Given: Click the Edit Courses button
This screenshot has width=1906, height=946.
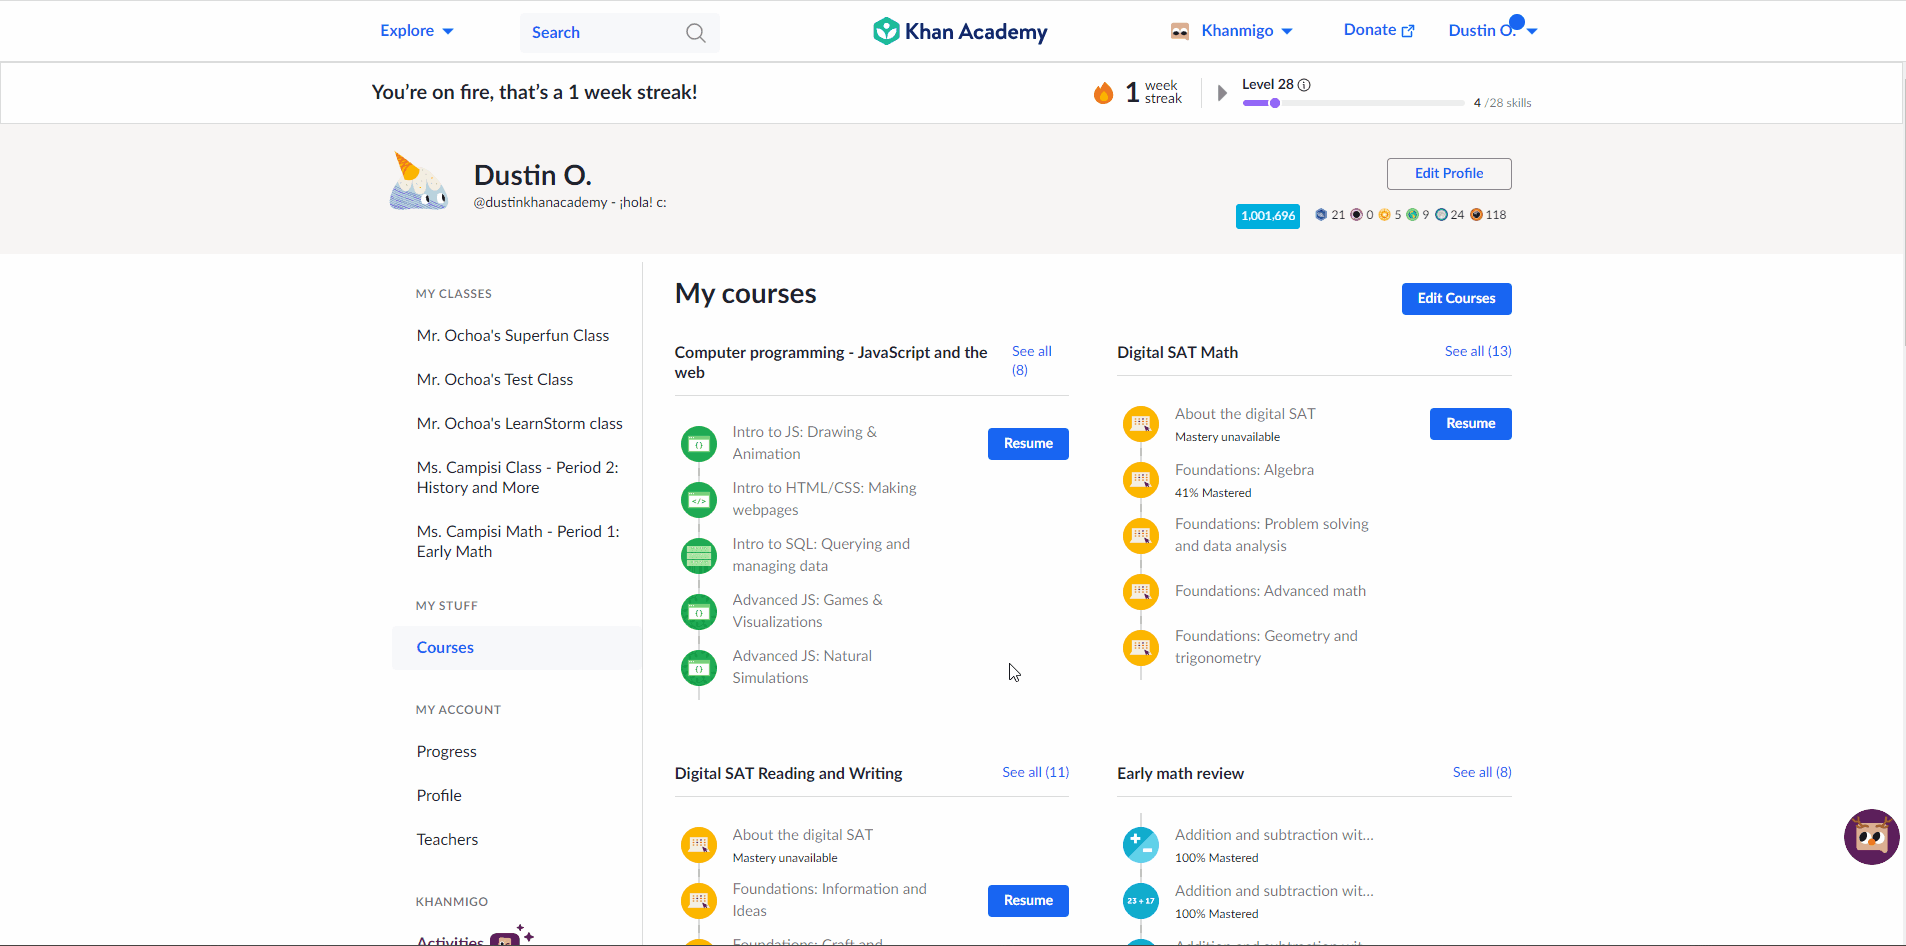Looking at the screenshot, I should click(1456, 299).
